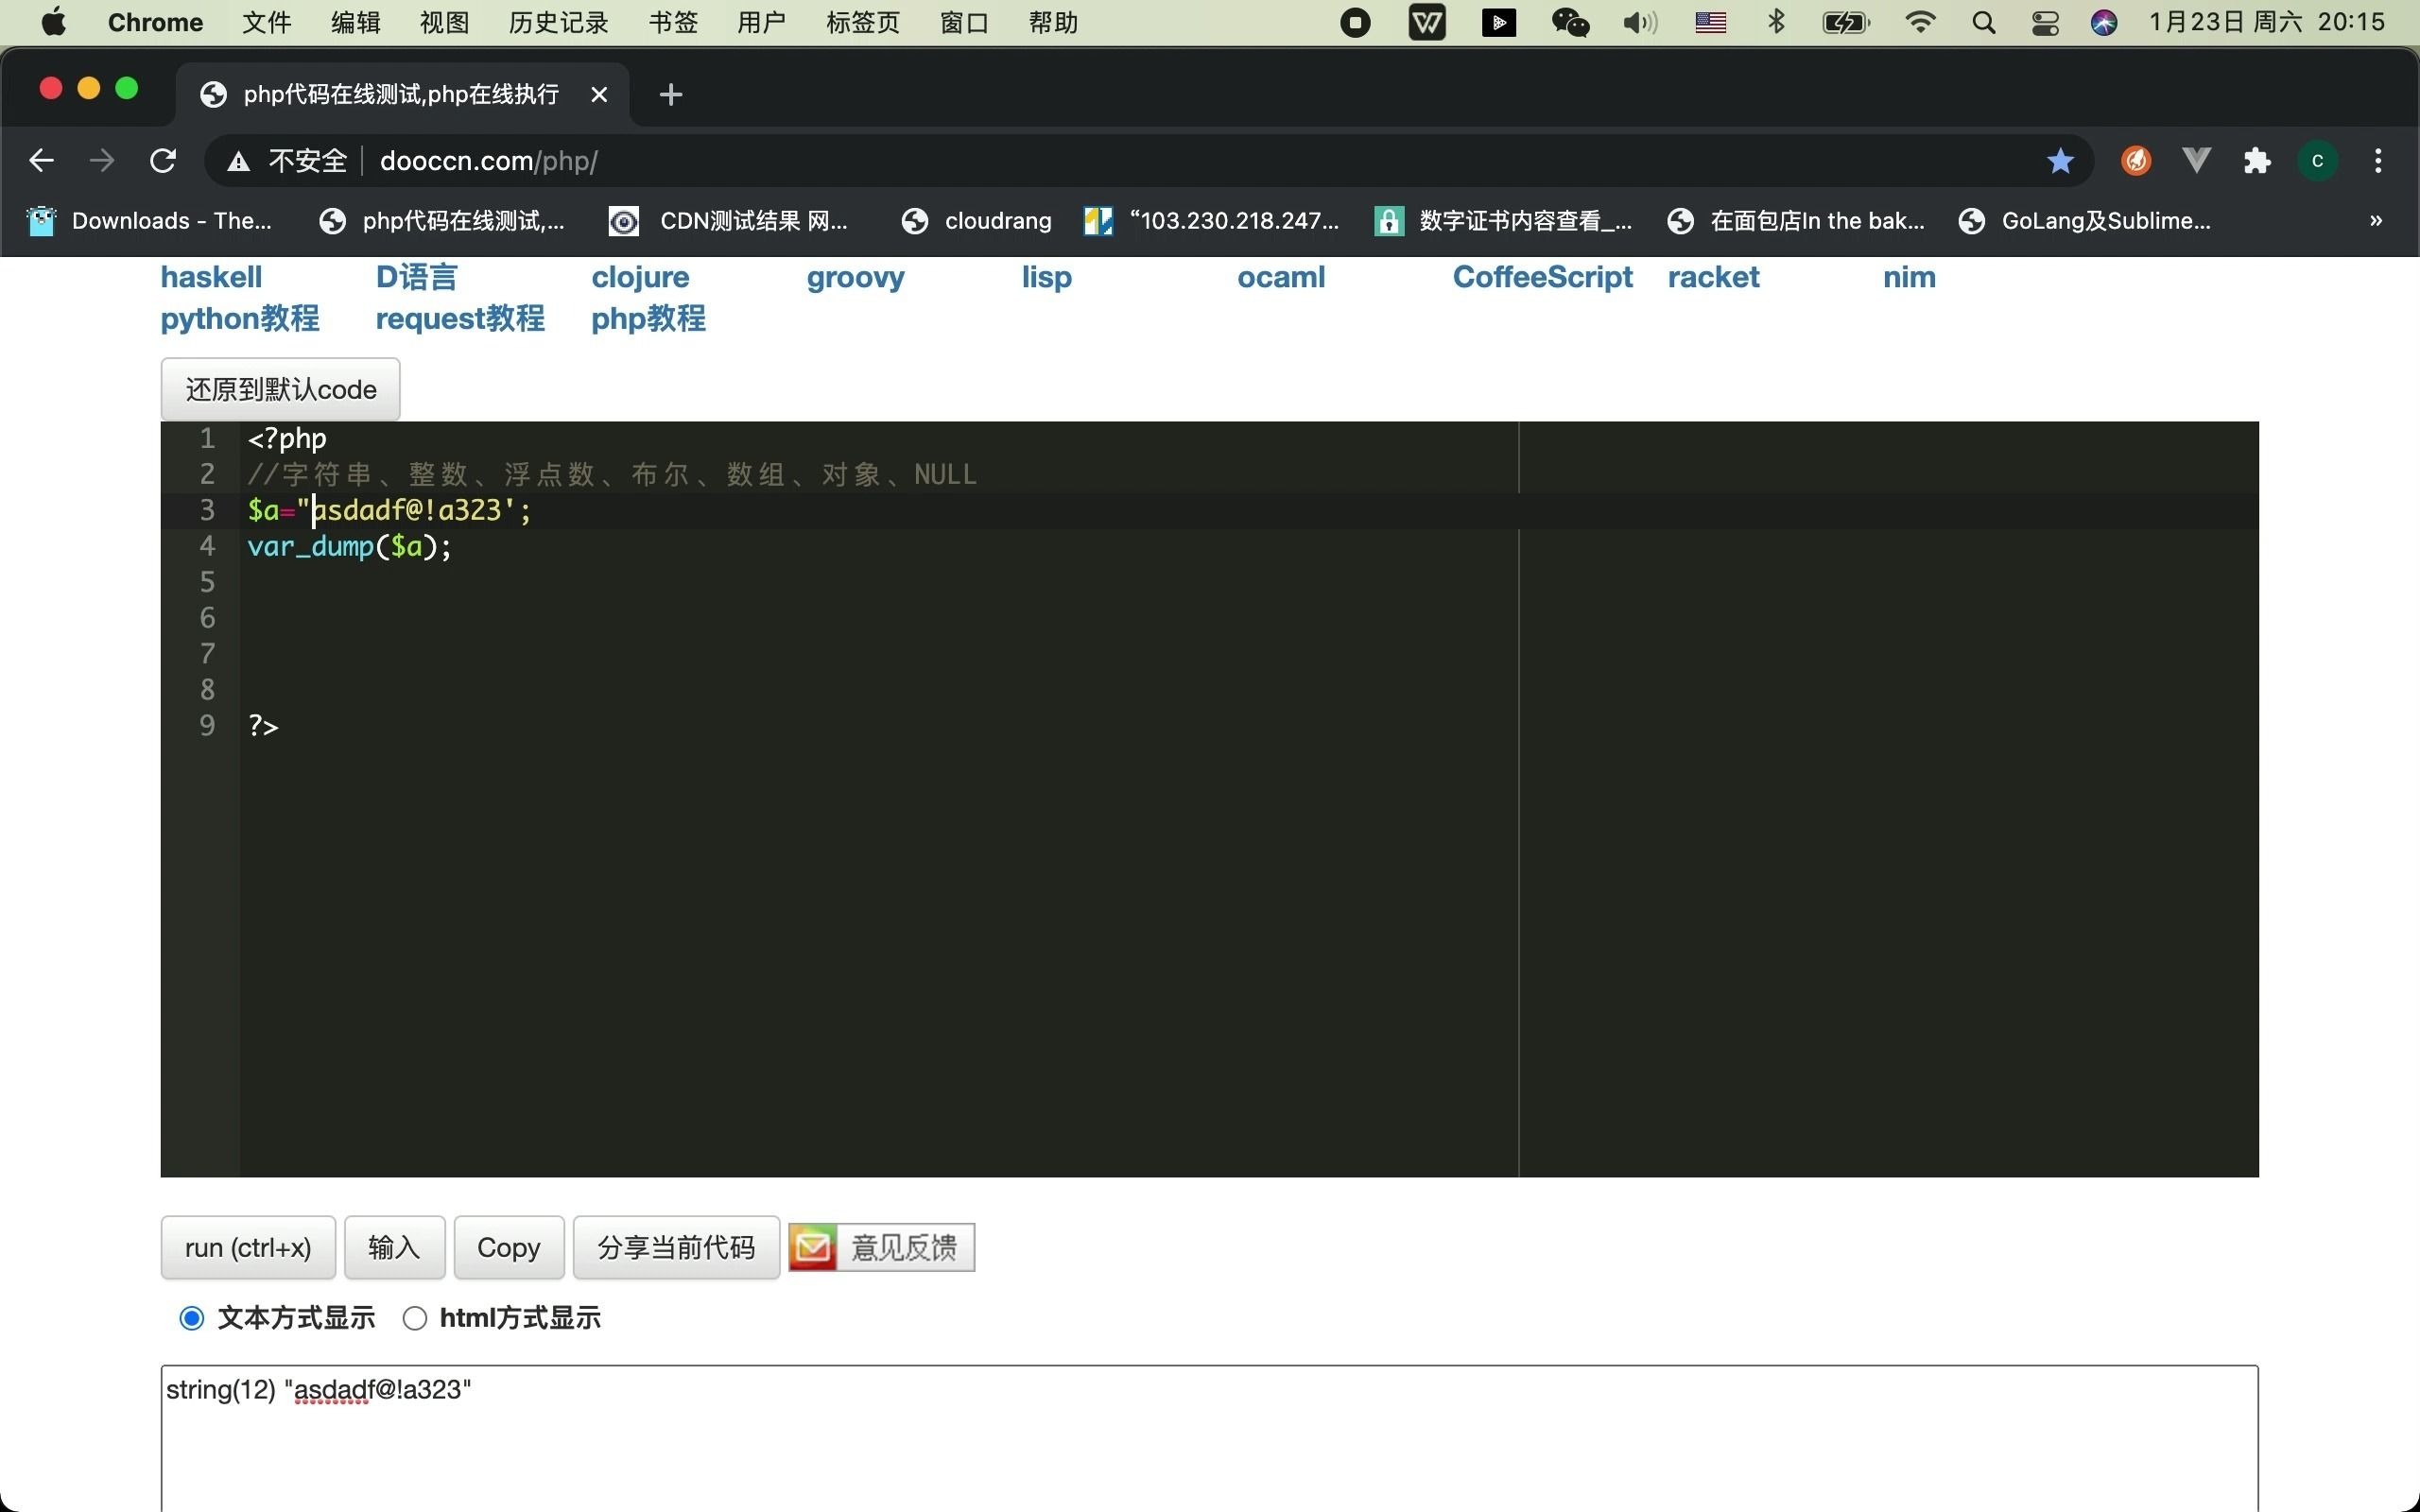Screen dimensions: 2420x1512
Task: Open the Chrome application menu
Action: pyautogui.click(x=155, y=22)
